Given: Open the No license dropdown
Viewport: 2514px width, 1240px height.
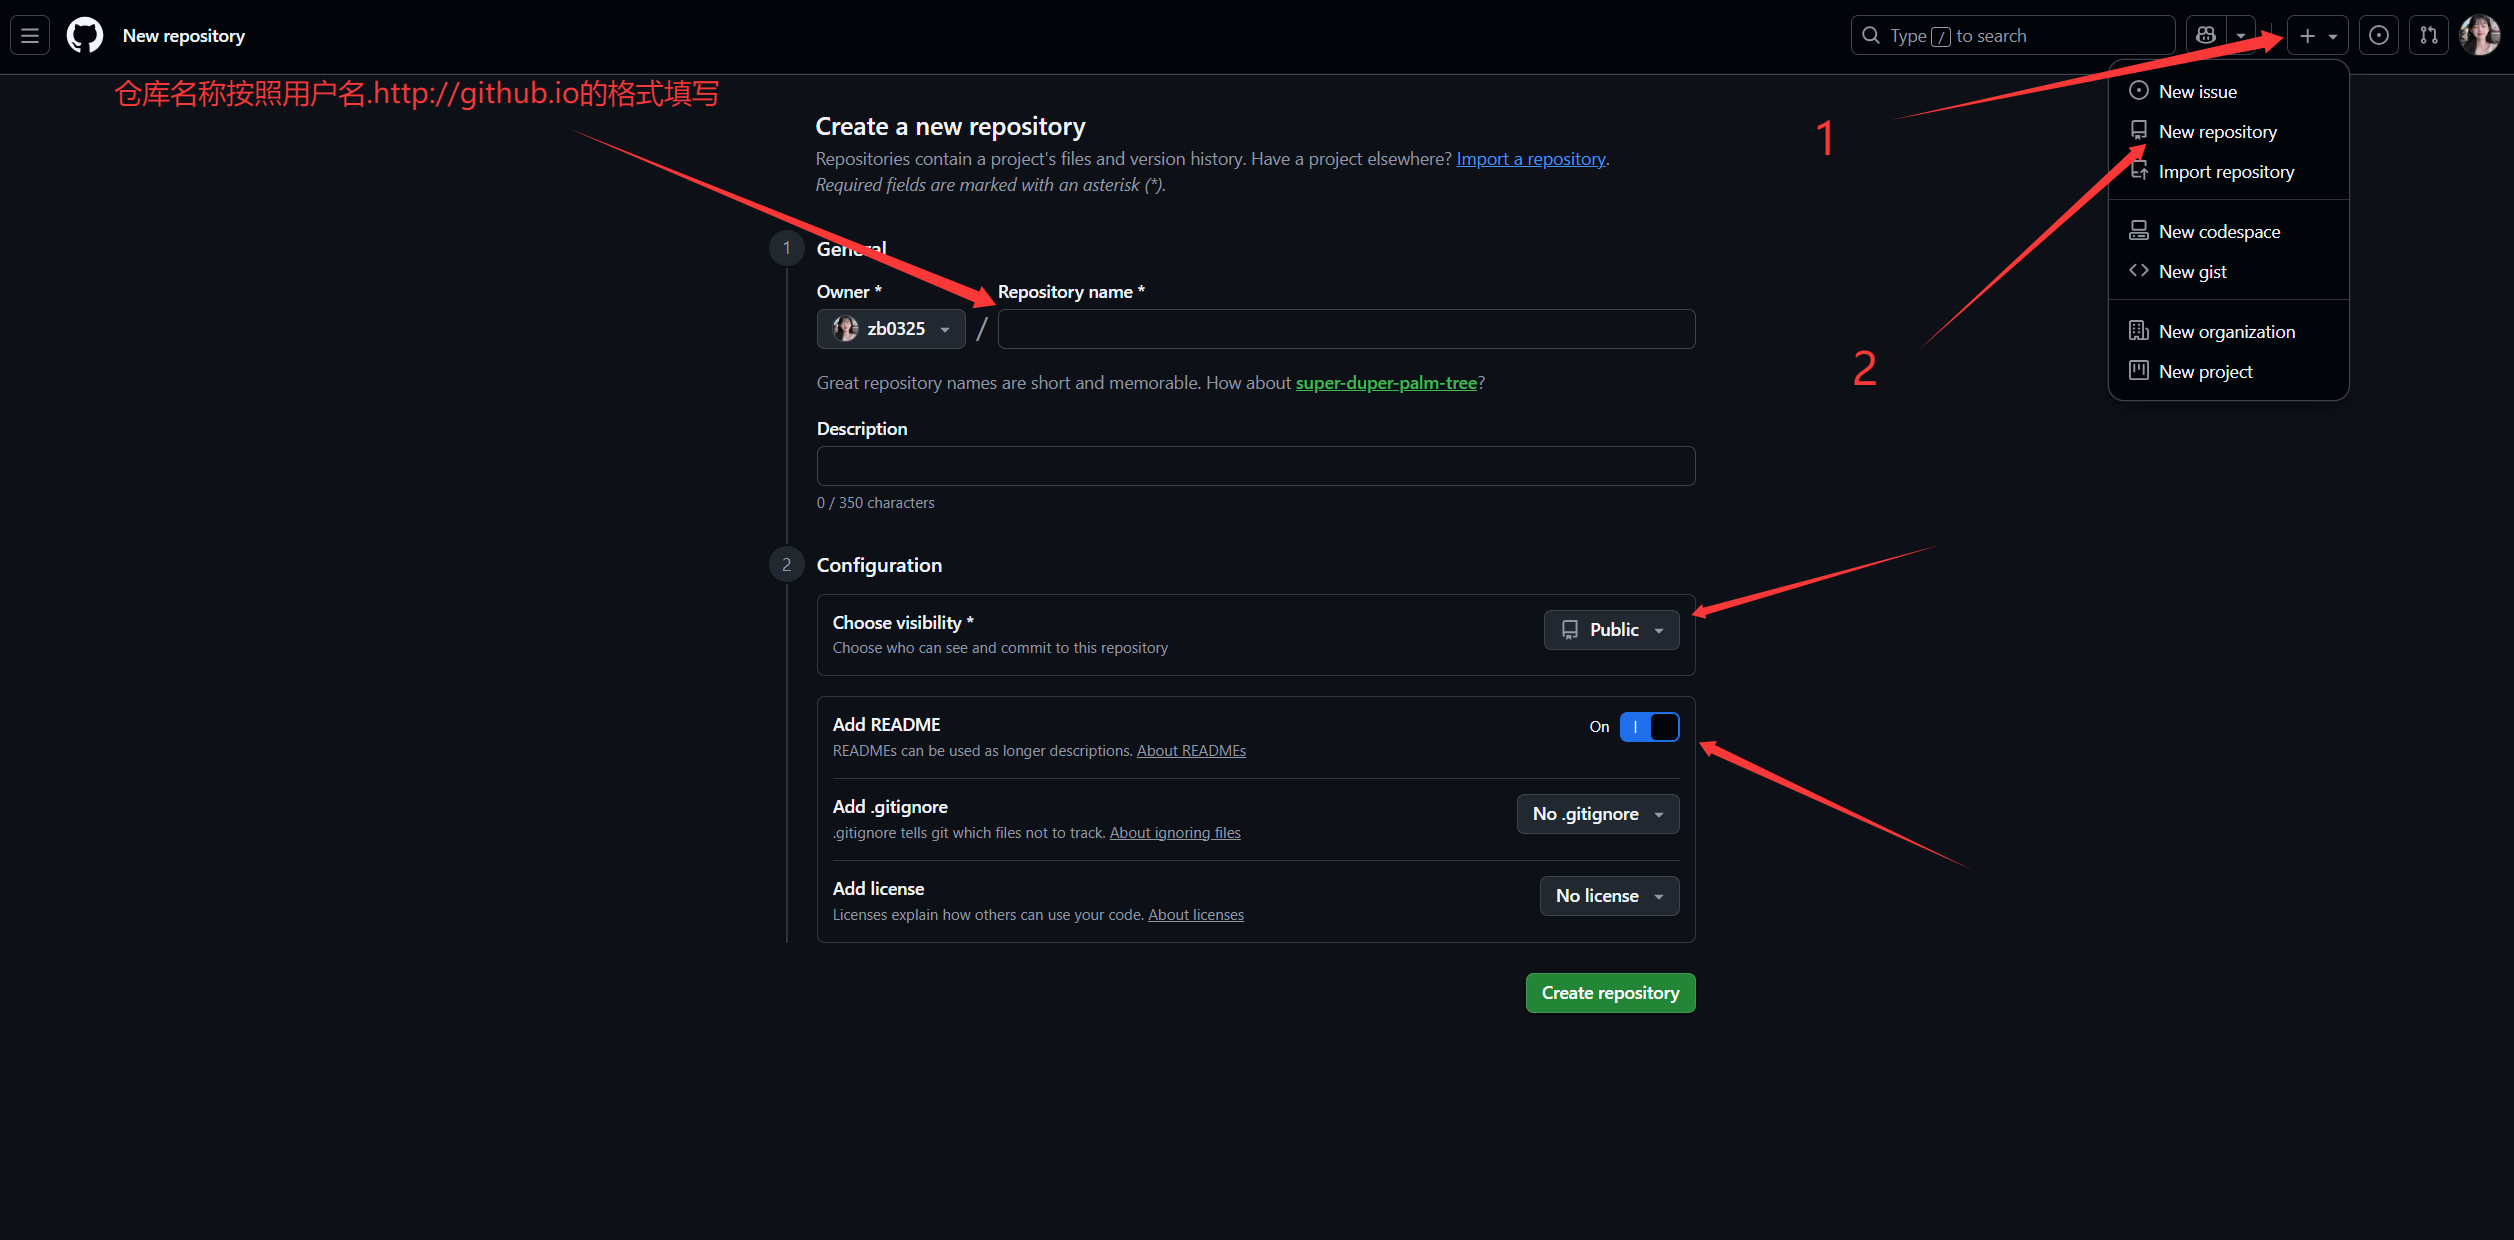Looking at the screenshot, I should tap(1609, 896).
